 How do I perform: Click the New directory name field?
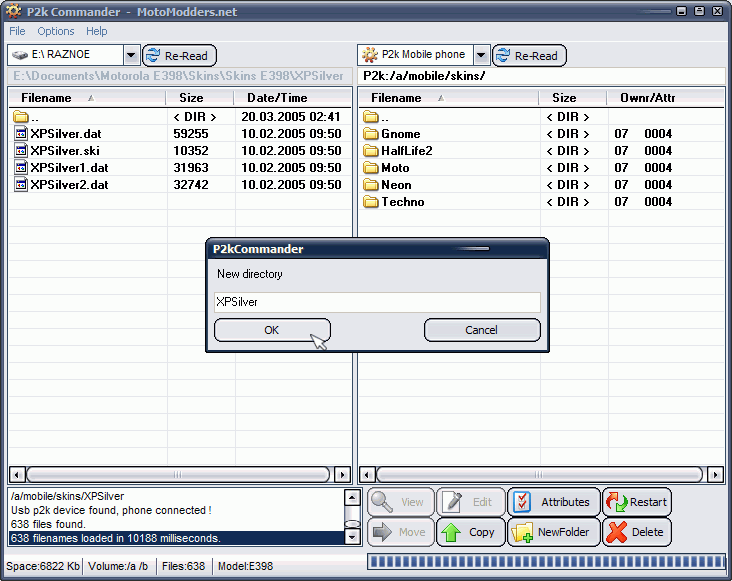pos(377,302)
